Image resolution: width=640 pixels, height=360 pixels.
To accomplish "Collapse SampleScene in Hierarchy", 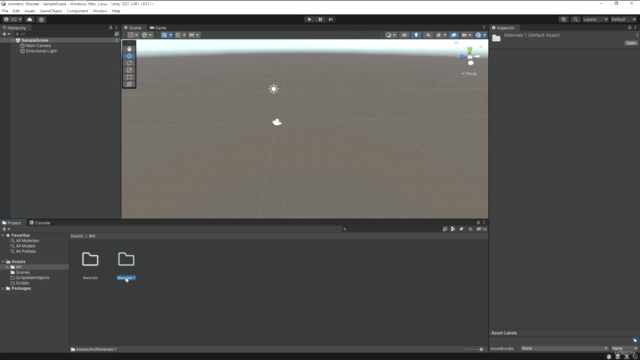I will click(13, 40).
